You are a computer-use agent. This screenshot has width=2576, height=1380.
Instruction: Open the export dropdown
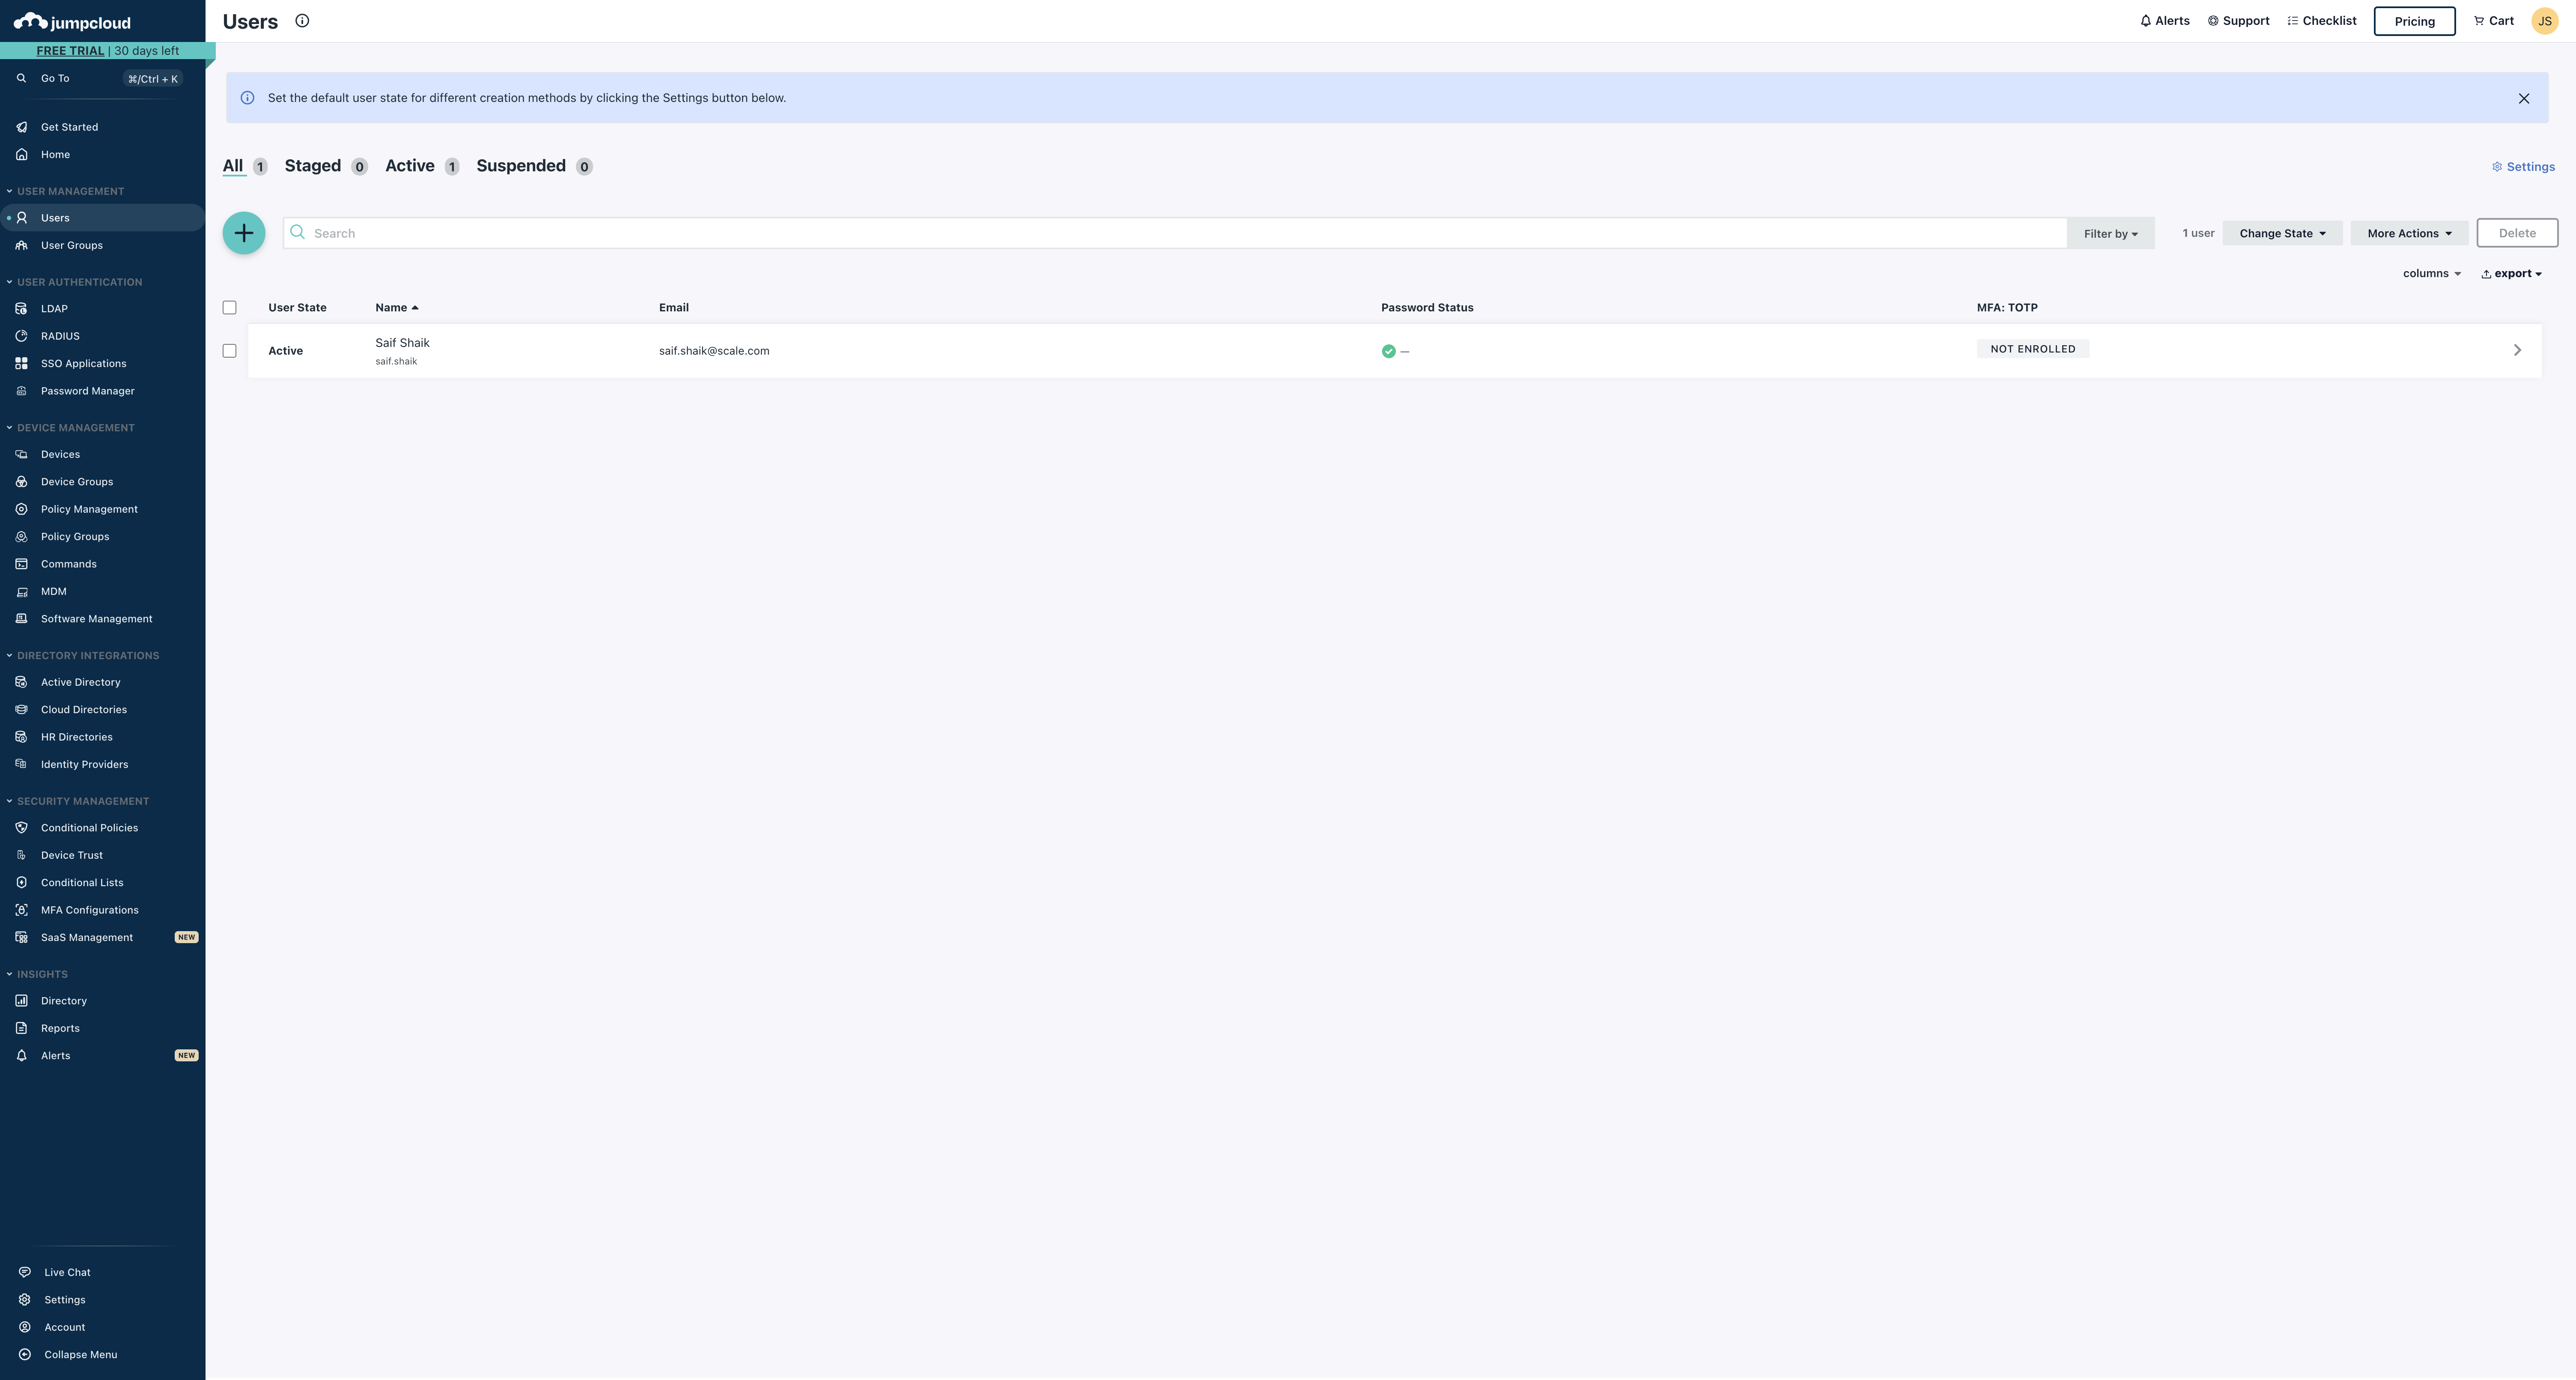[2511, 274]
